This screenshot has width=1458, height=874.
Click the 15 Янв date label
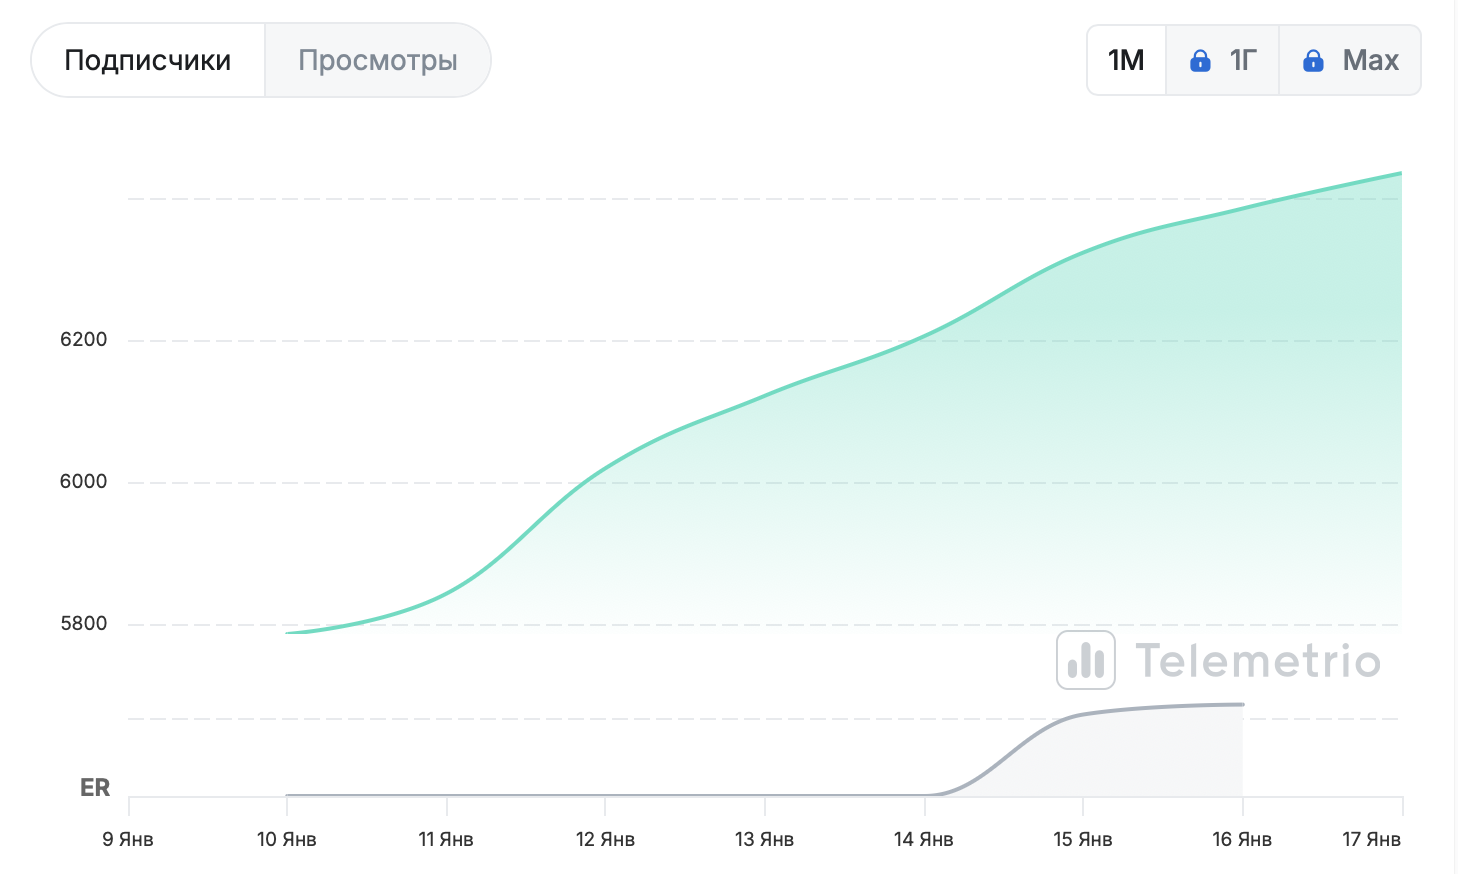[1082, 839]
